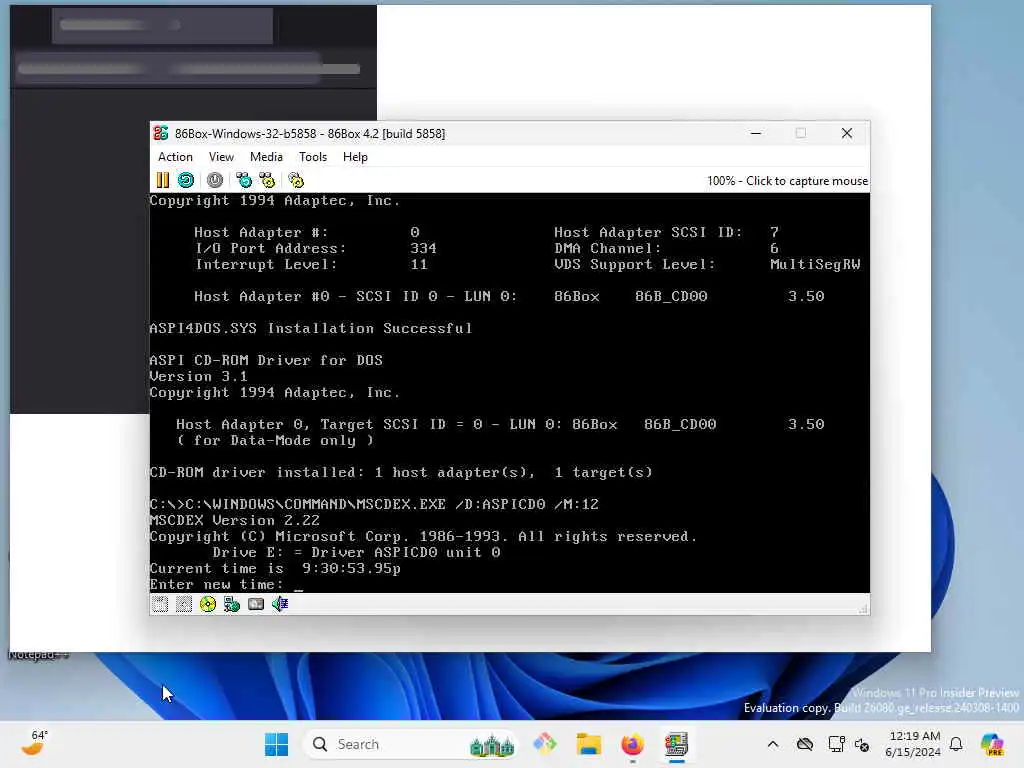Image resolution: width=1024 pixels, height=768 pixels.
Task: Click the network display tray icon
Action: (x=835, y=744)
